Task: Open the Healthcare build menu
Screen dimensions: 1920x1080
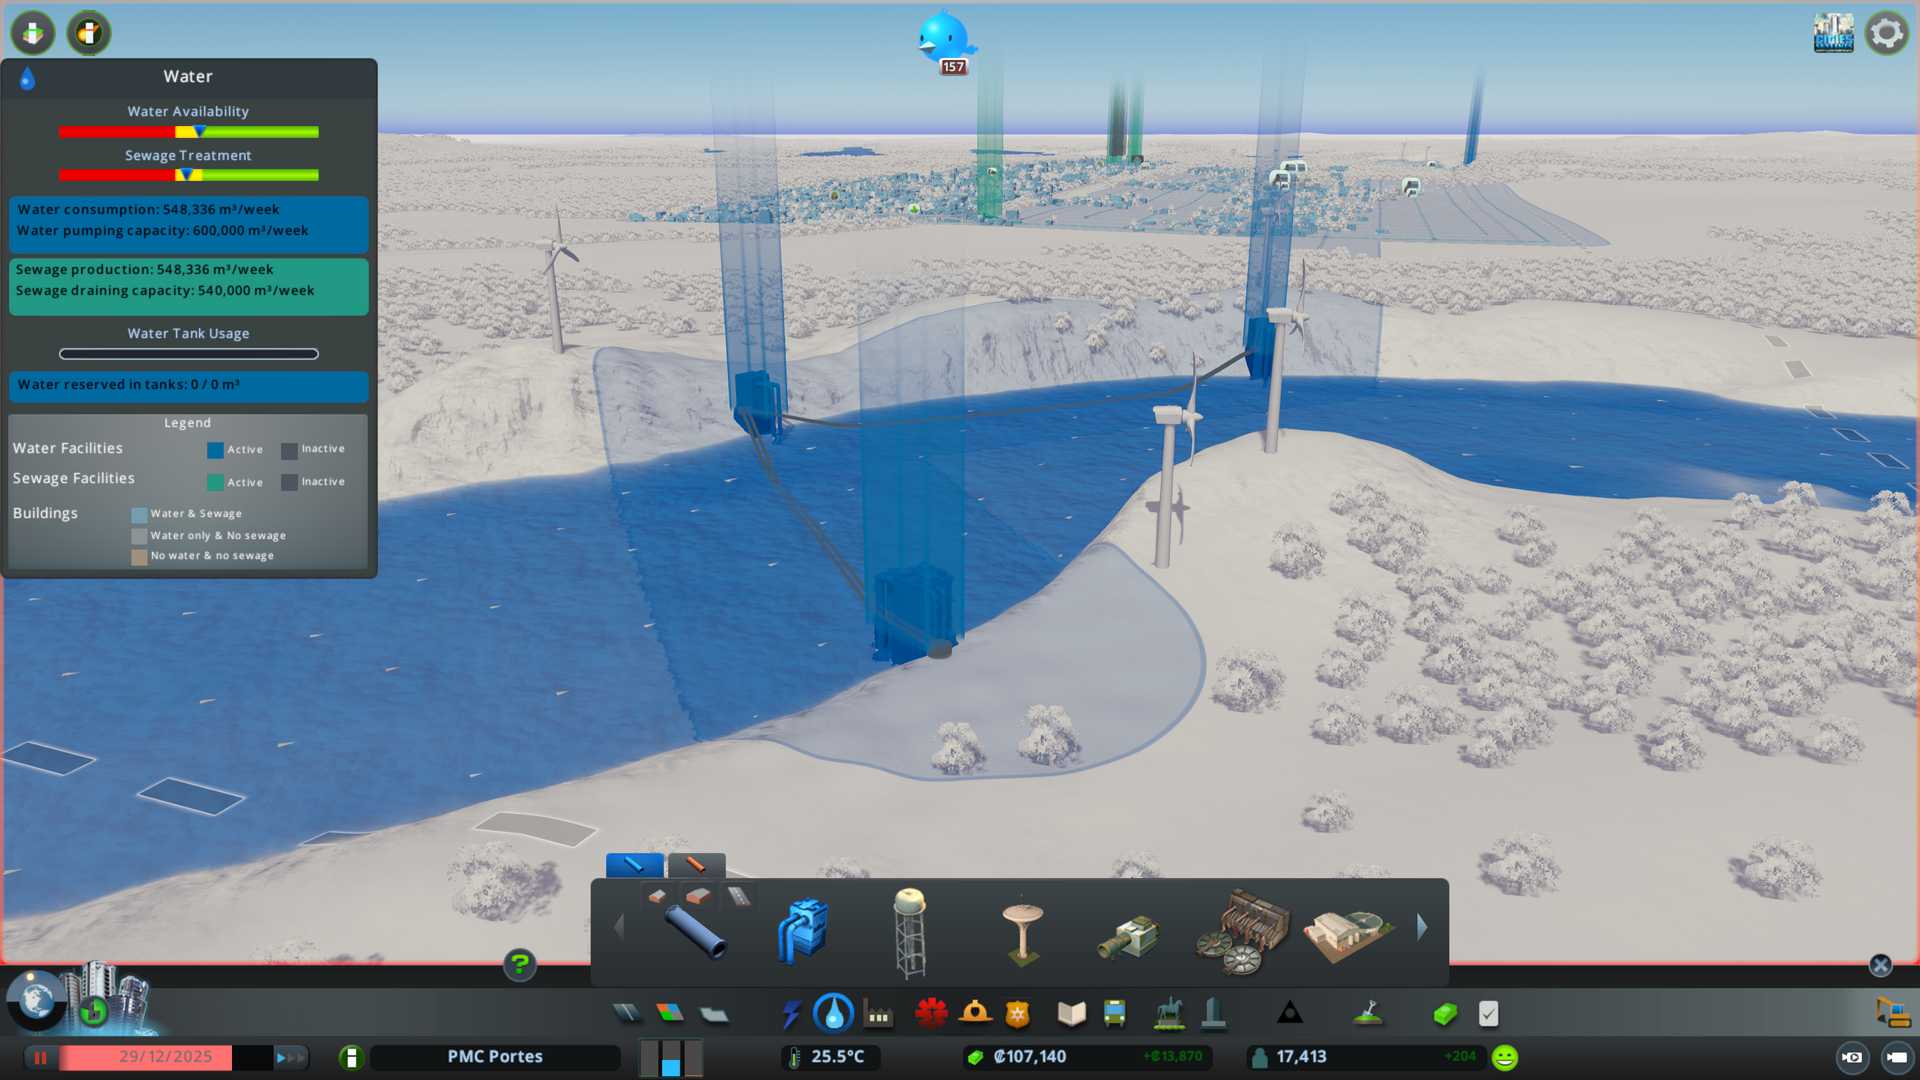Action: (x=931, y=1014)
